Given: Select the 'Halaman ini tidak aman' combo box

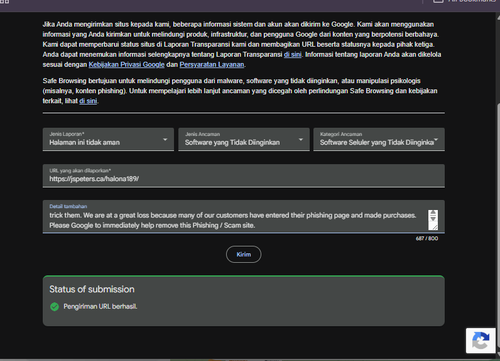Looking at the screenshot, I should pyautogui.click(x=108, y=139).
